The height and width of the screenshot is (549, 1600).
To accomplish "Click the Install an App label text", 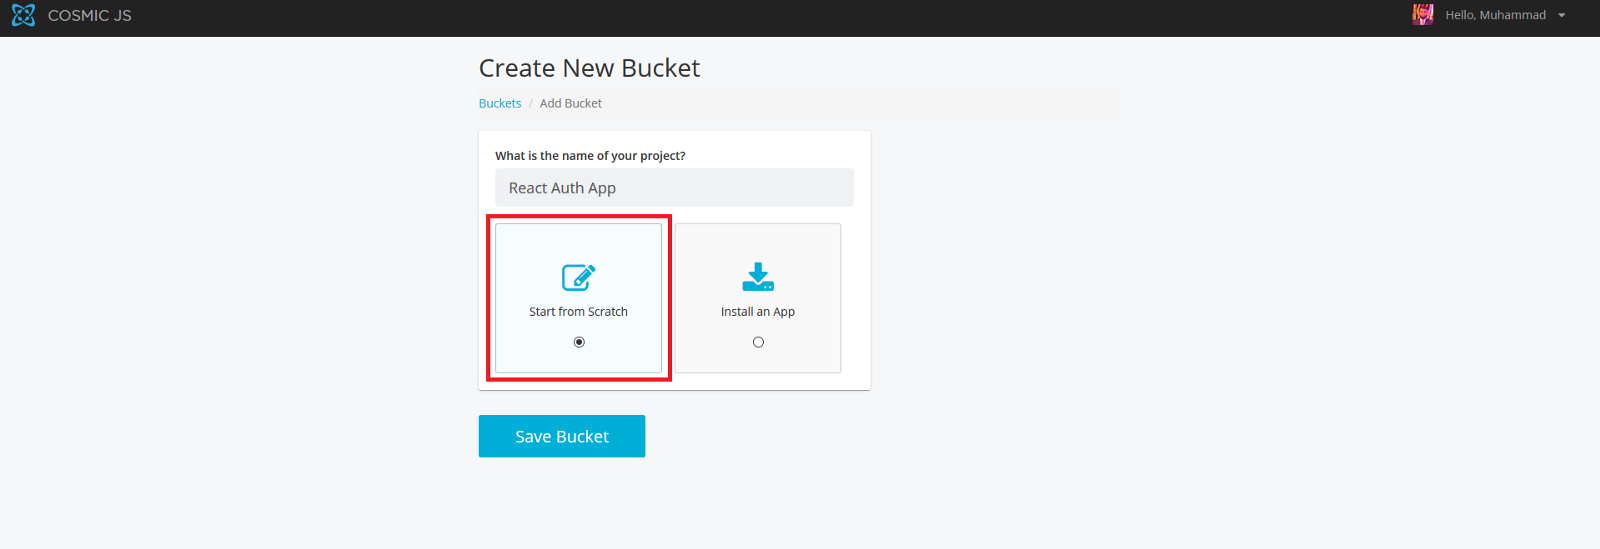I will coord(758,312).
